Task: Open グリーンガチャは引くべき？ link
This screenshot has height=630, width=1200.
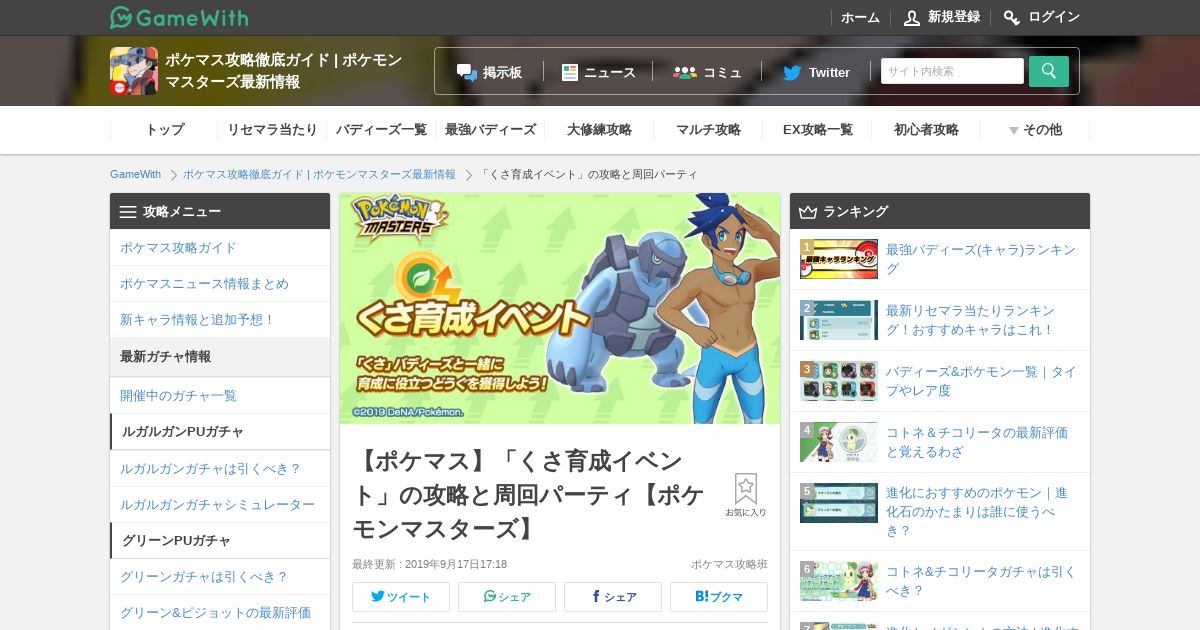Action: [220, 577]
